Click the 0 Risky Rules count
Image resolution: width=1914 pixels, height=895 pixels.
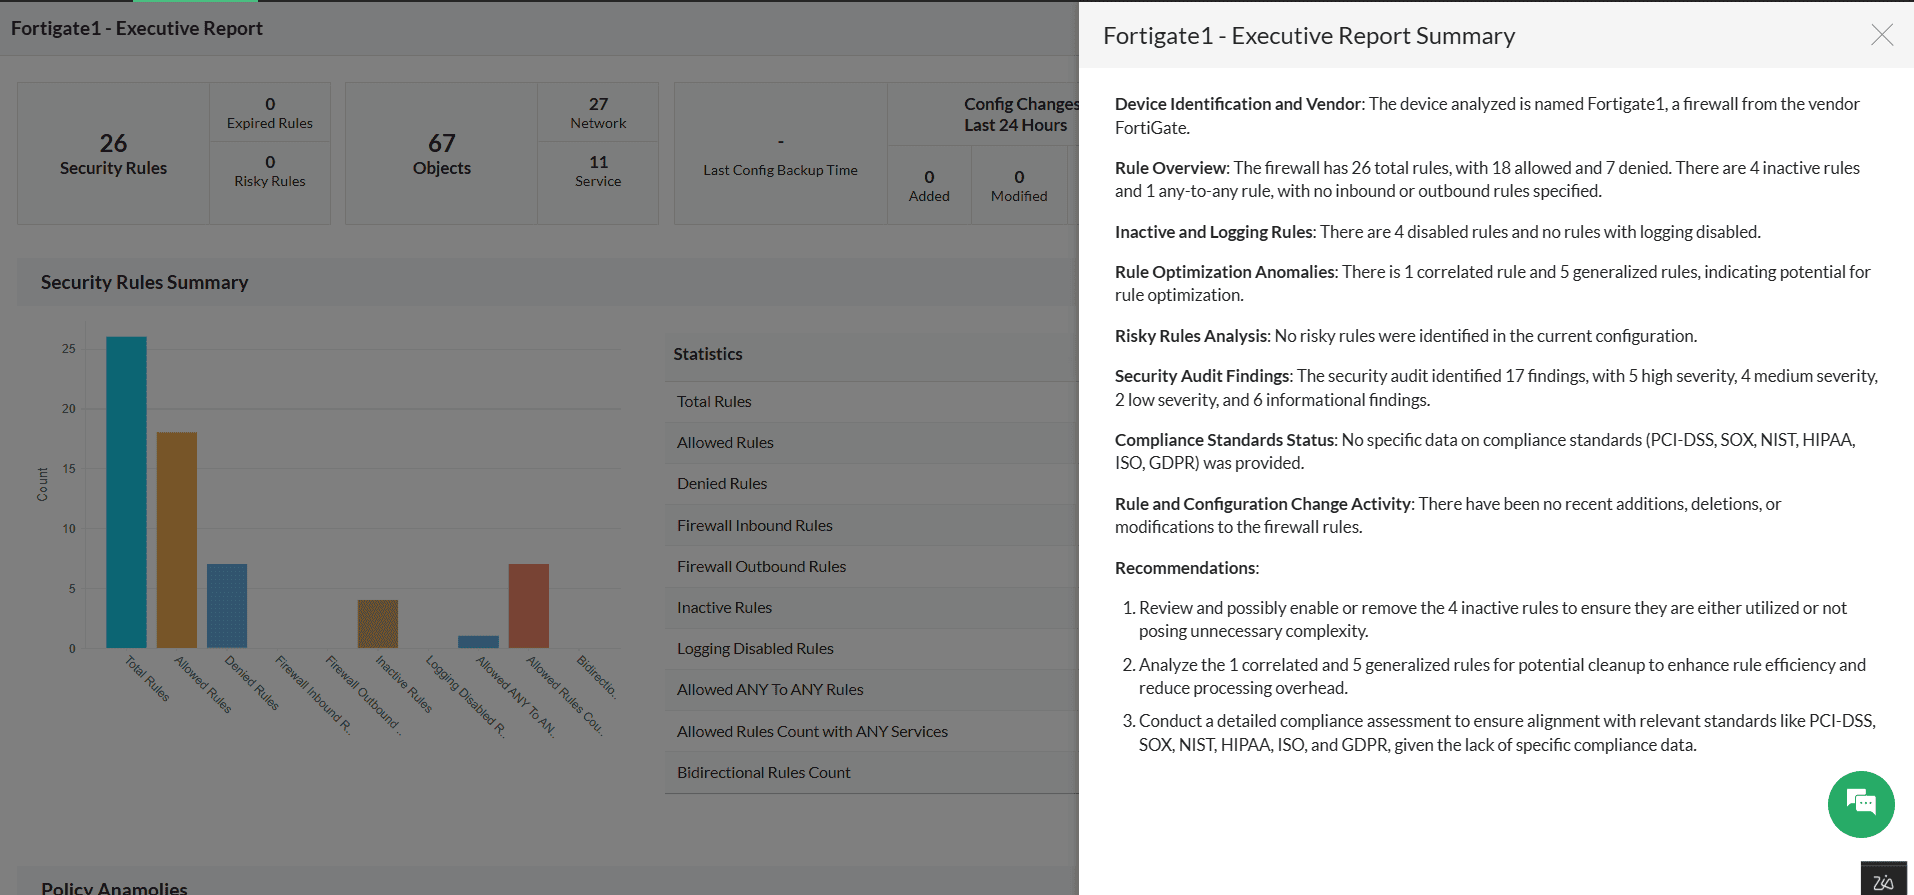tap(270, 170)
